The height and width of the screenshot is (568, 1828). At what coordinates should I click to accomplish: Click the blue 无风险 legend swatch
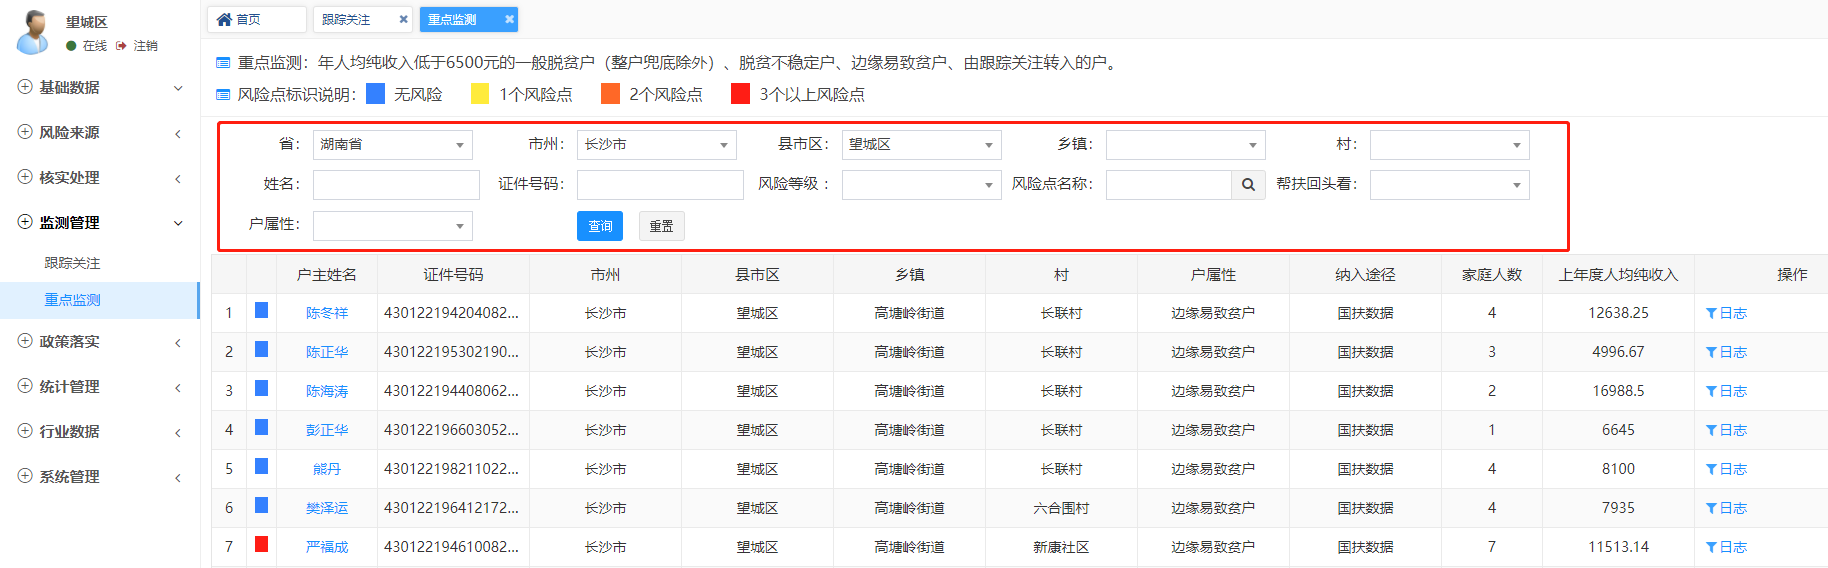tap(376, 93)
